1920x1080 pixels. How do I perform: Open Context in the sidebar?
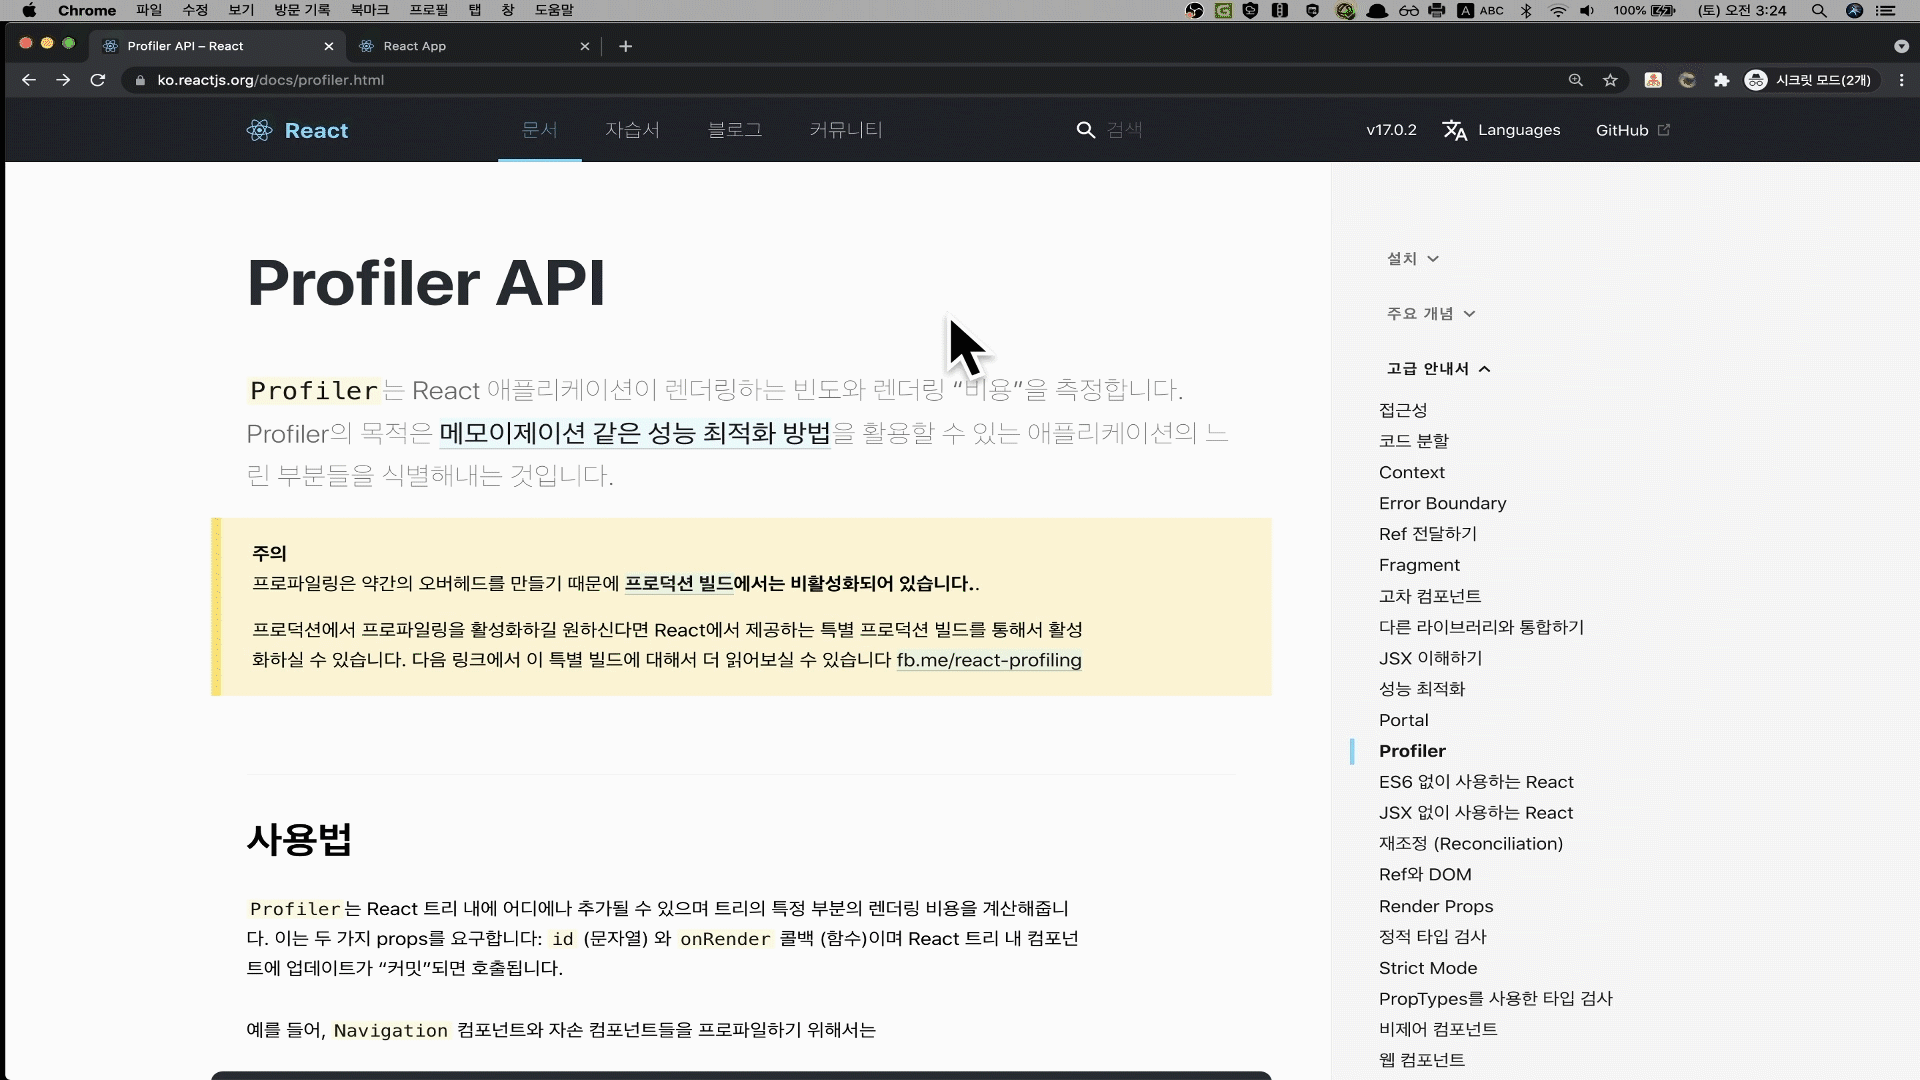click(x=1412, y=472)
